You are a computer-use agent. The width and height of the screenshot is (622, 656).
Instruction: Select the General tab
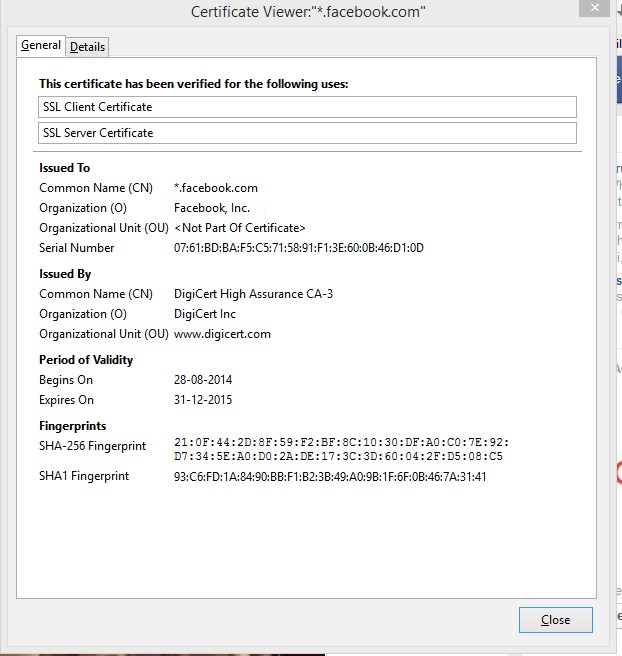click(x=41, y=45)
